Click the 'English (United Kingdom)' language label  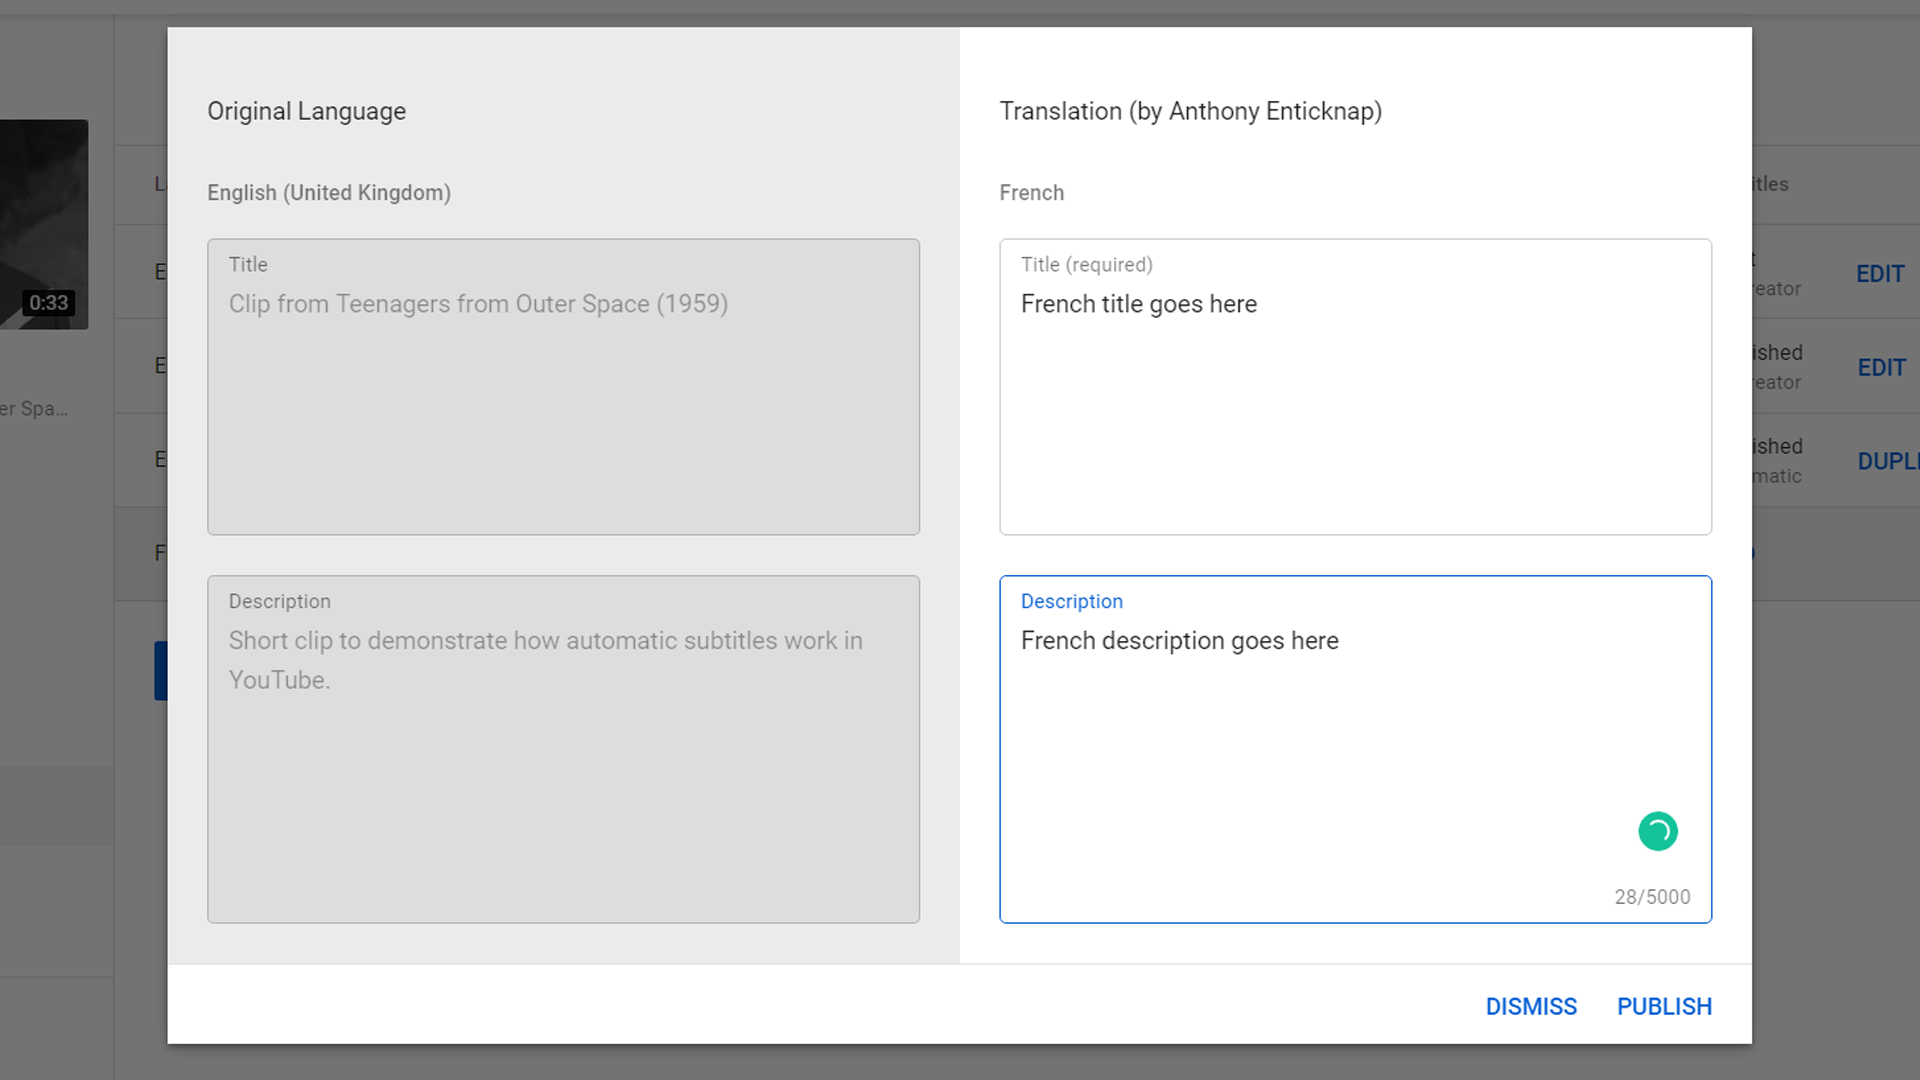(x=328, y=193)
